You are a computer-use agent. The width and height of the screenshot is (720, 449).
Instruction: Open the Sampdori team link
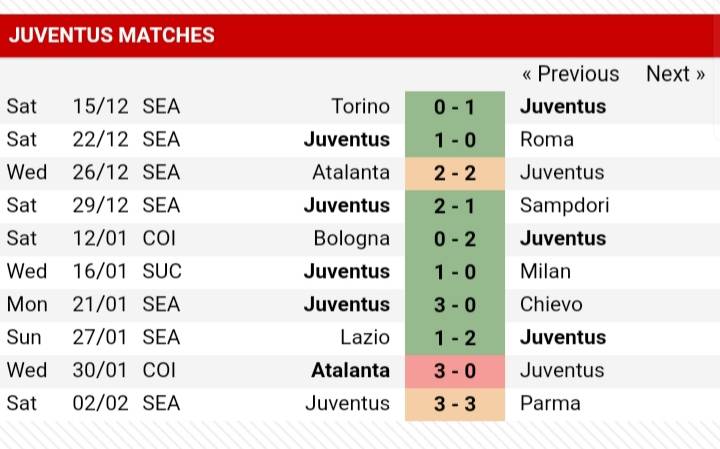tap(564, 206)
